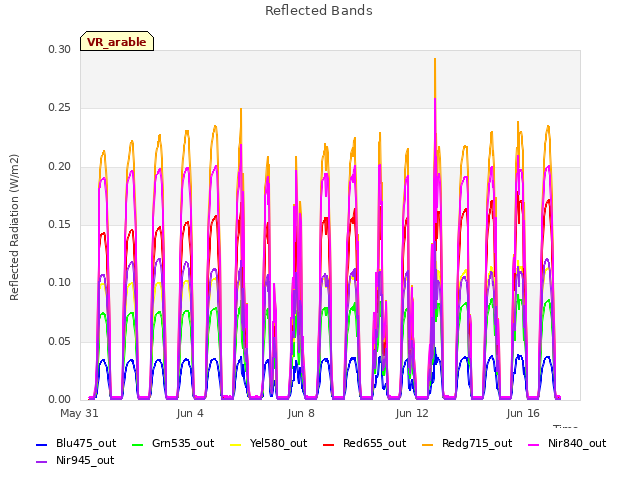Toggle the Grn535_out legend entry
640x480 pixels.
[173, 444]
